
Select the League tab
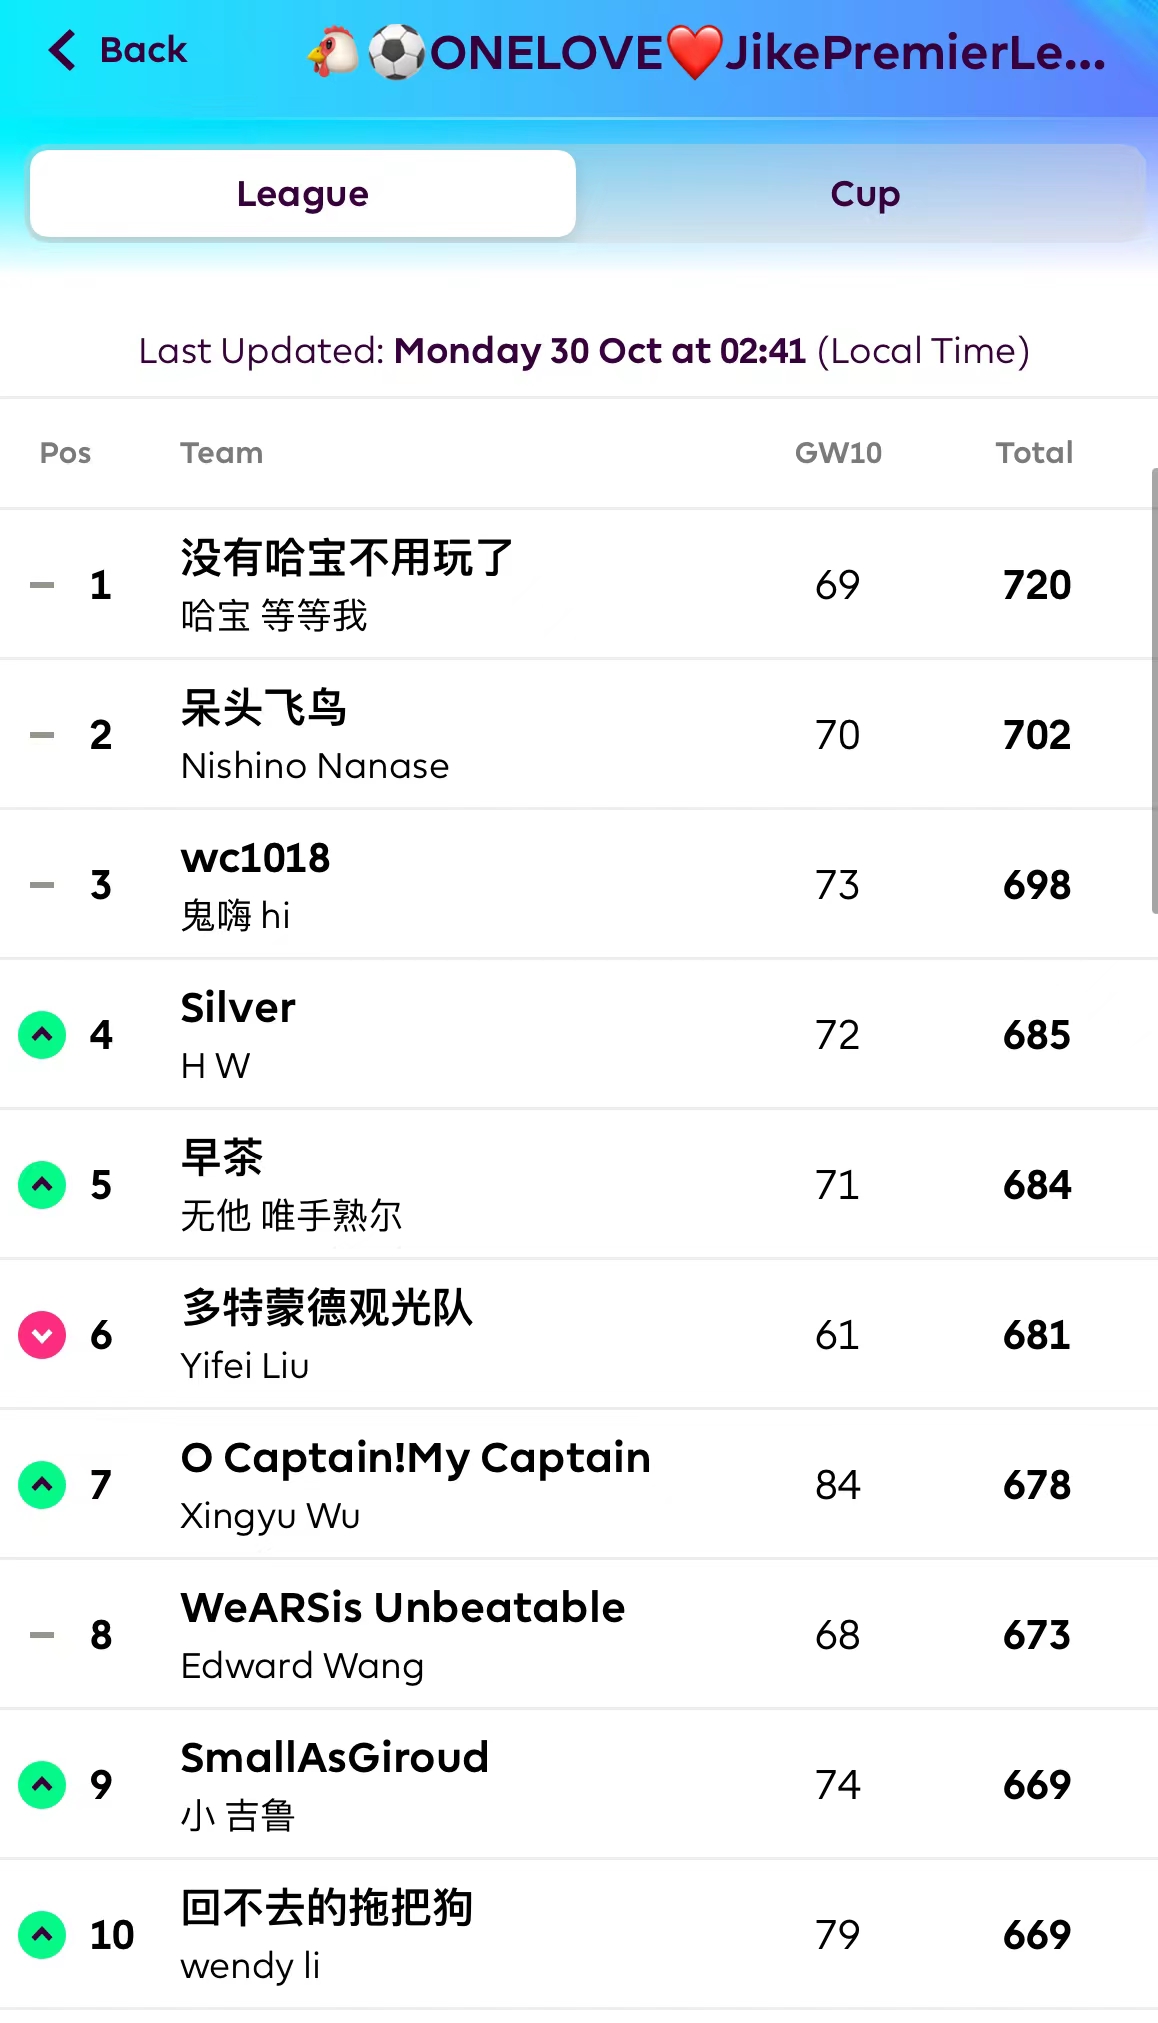[303, 194]
